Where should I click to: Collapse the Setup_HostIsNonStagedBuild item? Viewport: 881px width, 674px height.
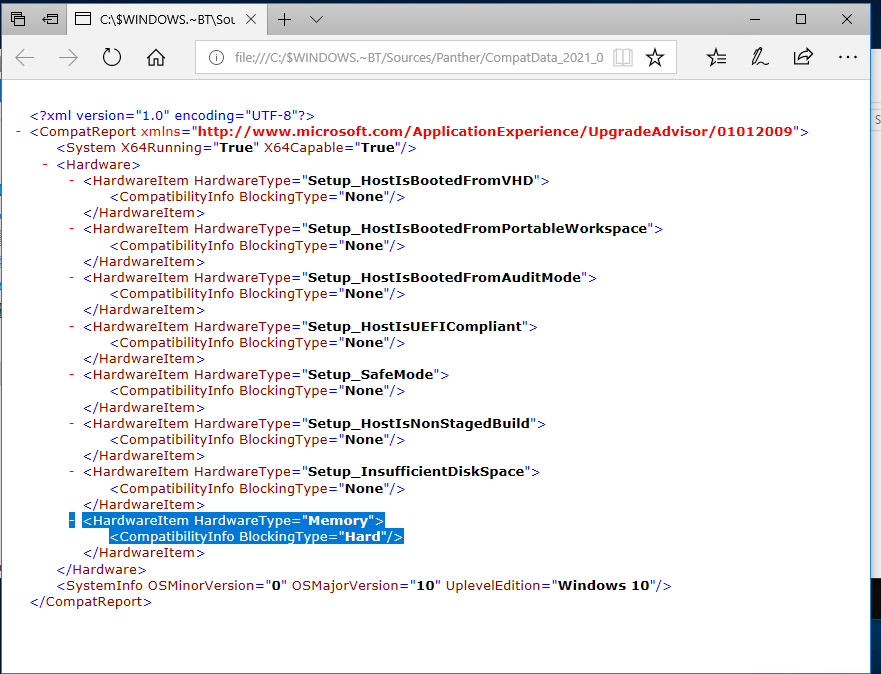pyautogui.click(x=71, y=423)
